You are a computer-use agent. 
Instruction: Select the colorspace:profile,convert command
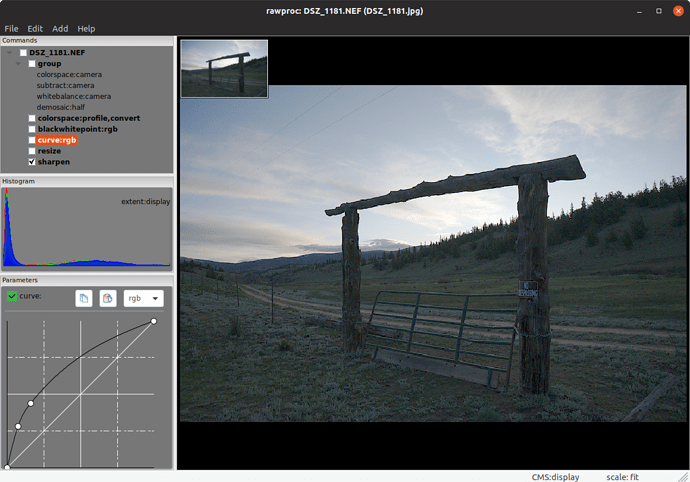[x=88, y=118]
